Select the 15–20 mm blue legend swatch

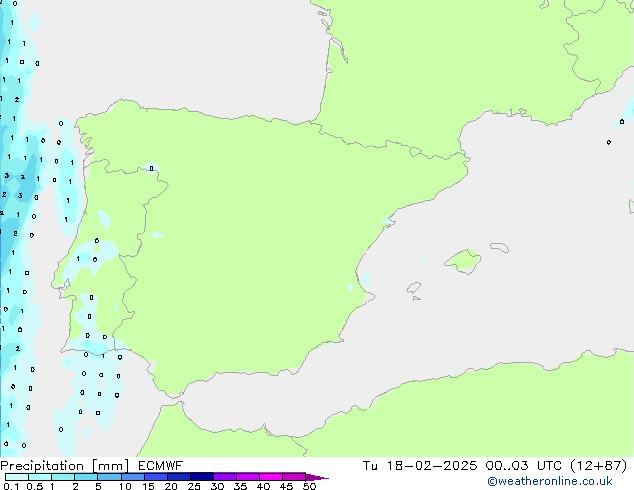pos(155,477)
